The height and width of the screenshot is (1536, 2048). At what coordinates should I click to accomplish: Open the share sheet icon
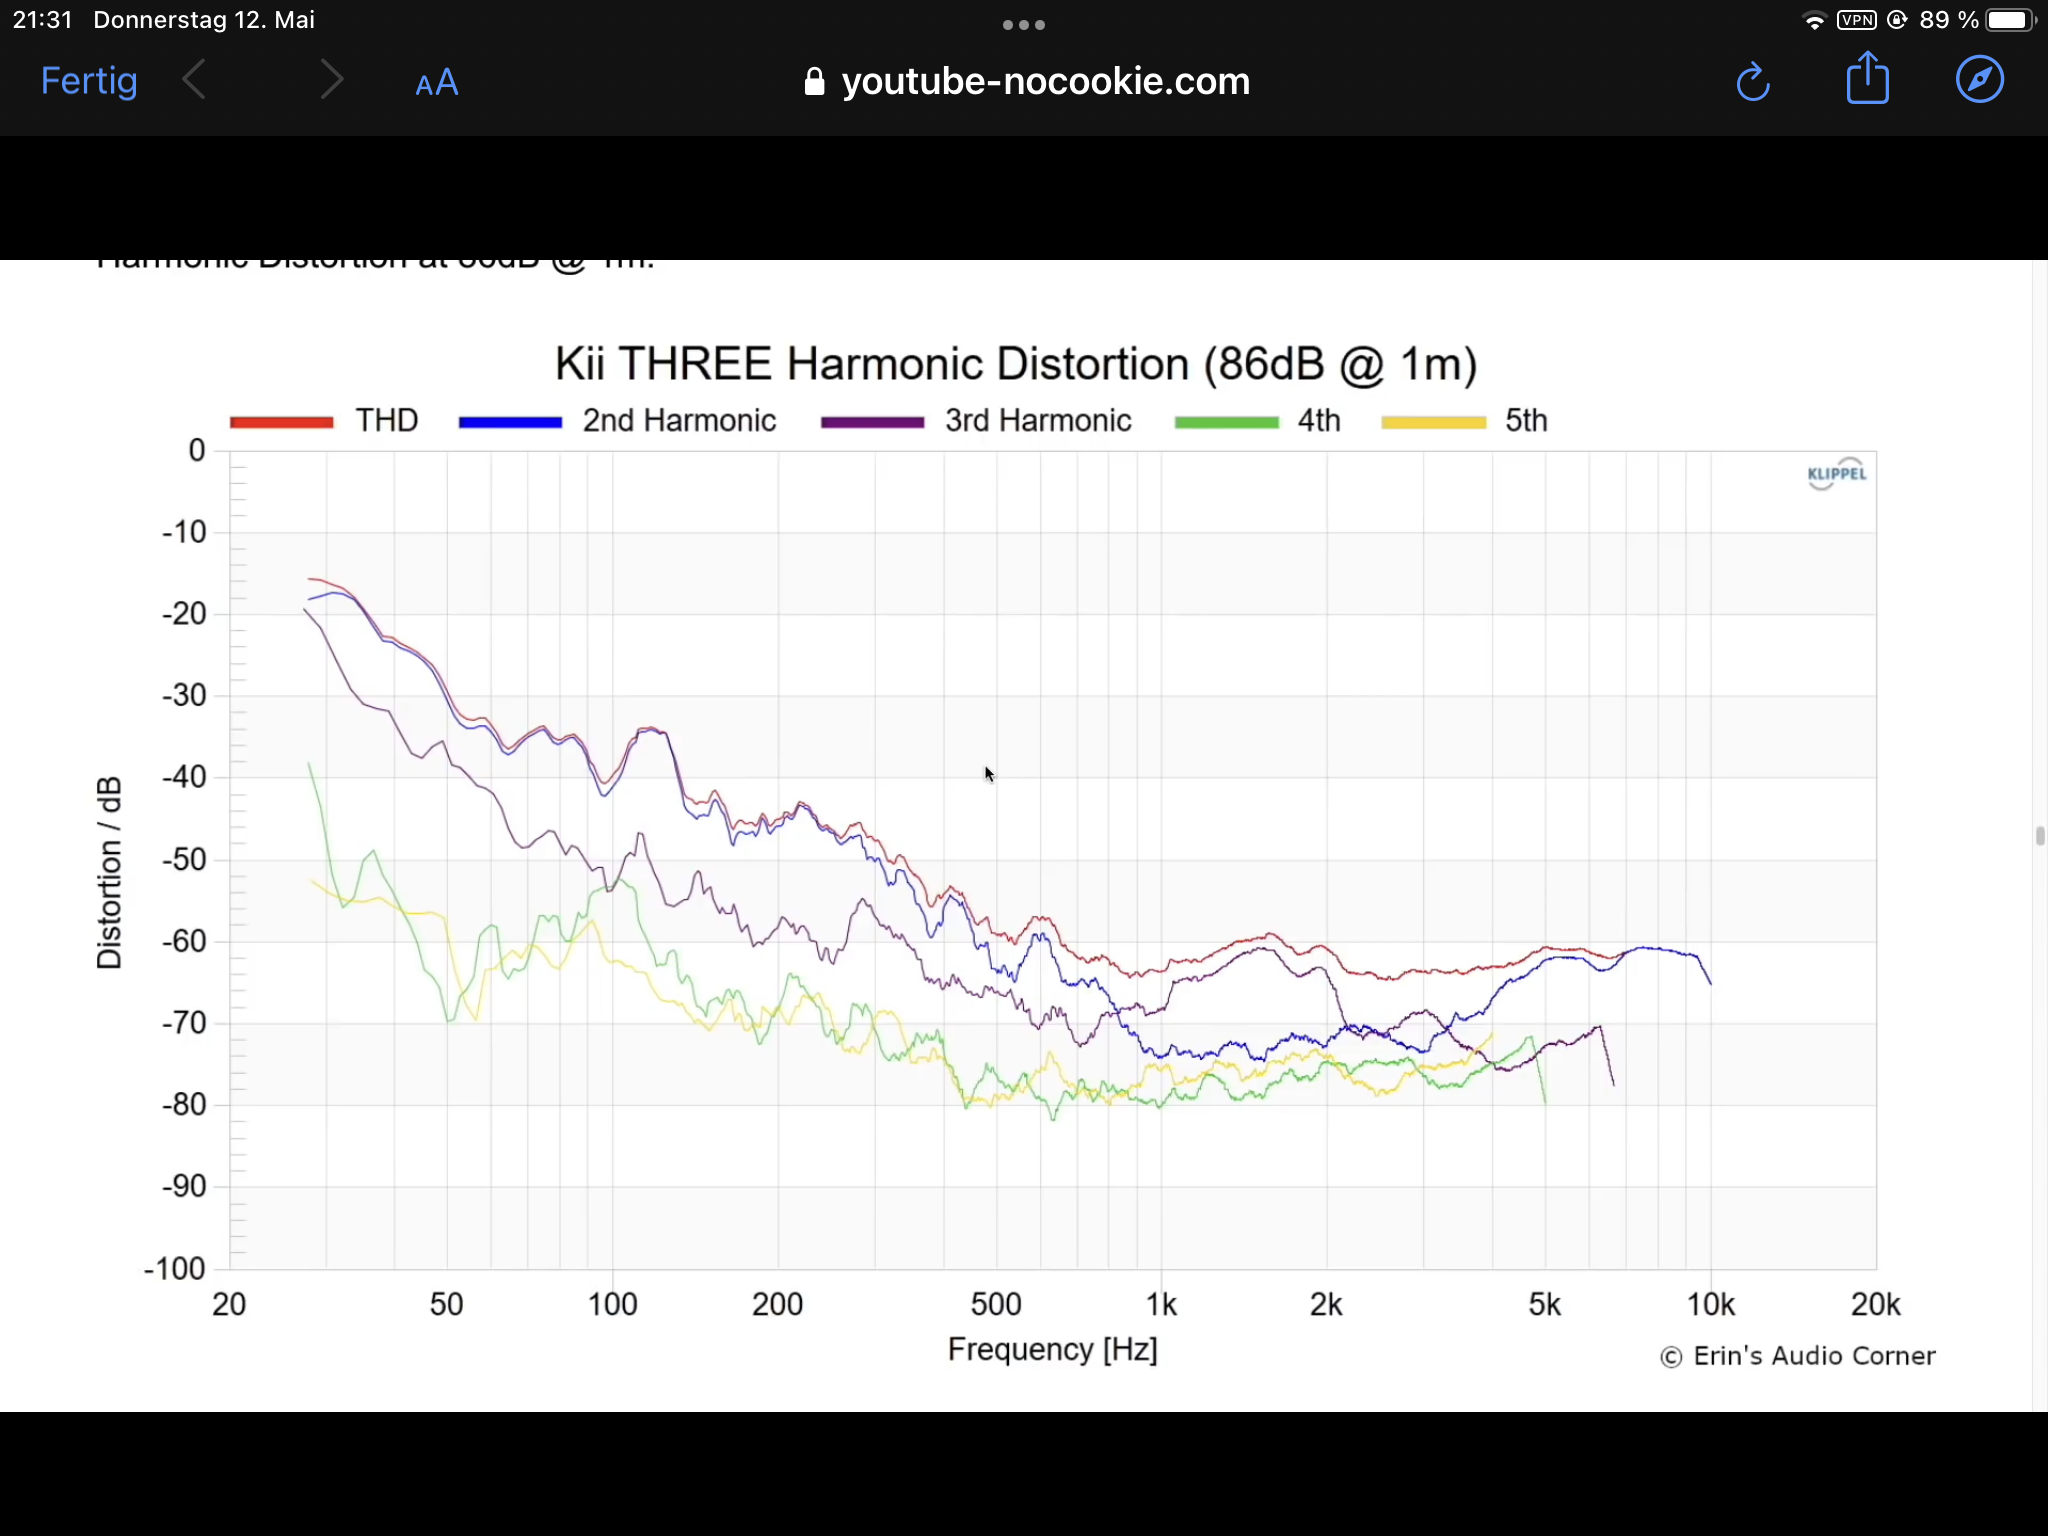tap(1867, 78)
